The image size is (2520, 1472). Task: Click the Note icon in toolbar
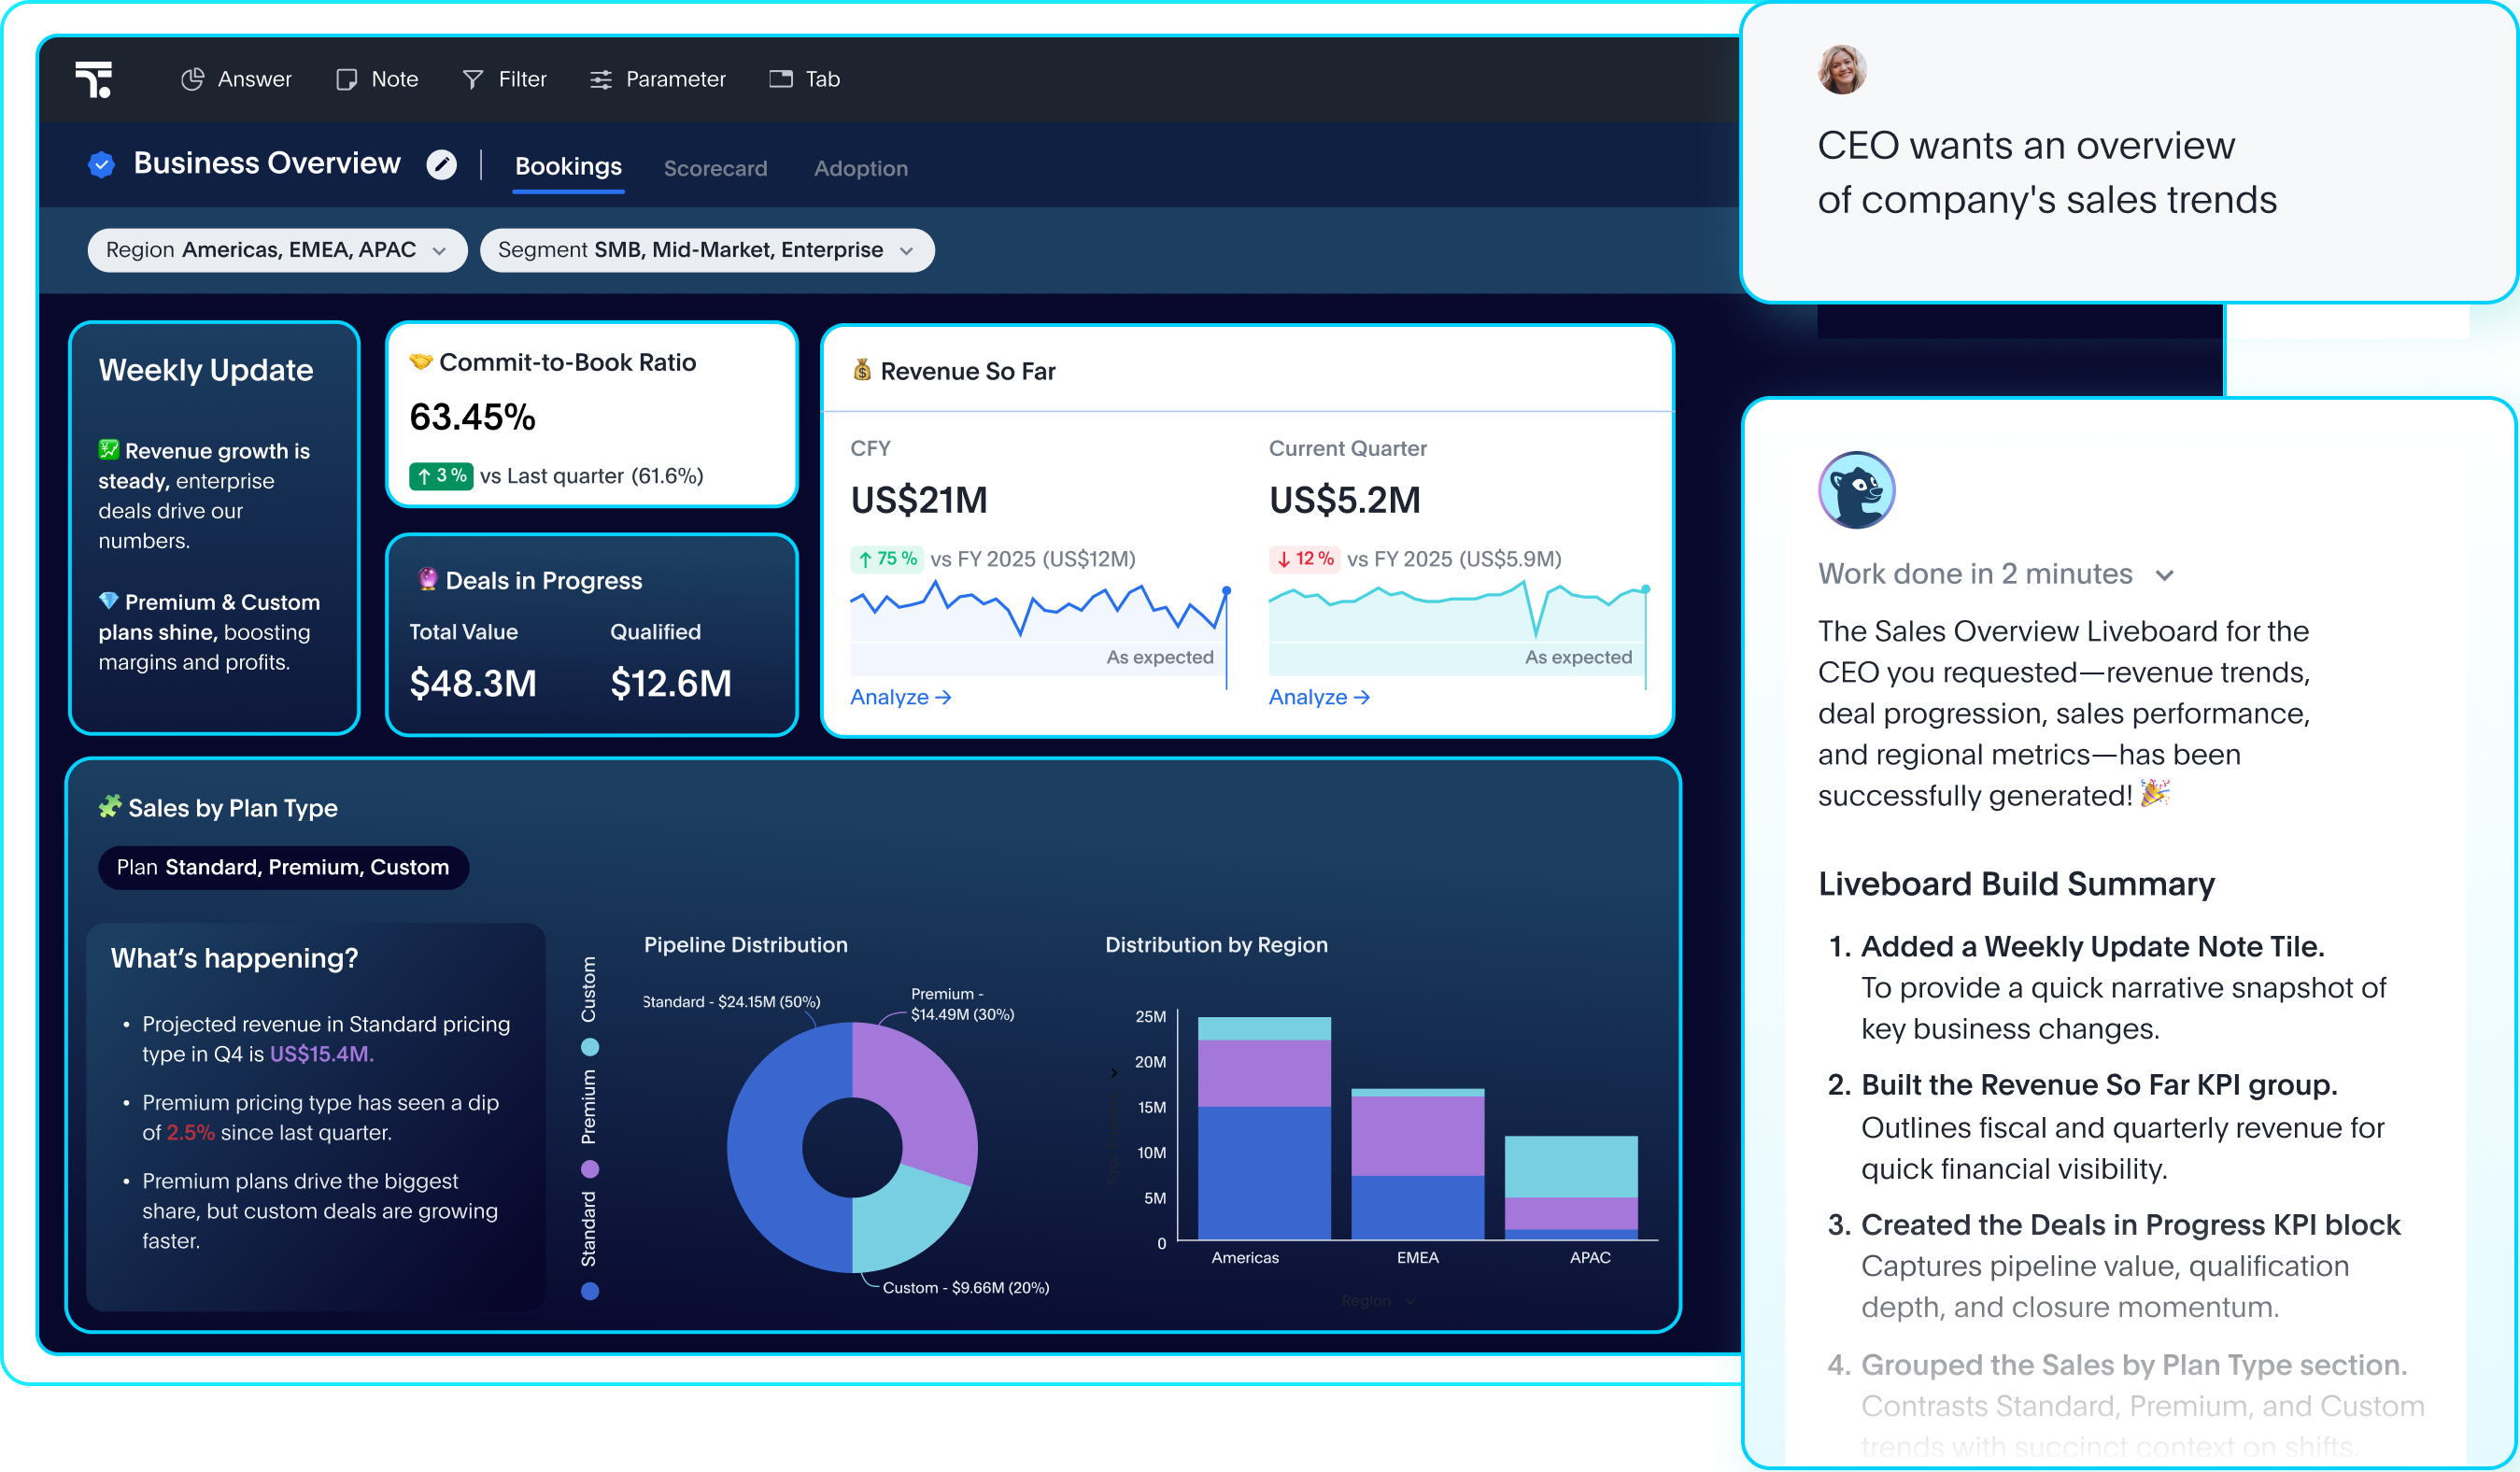click(346, 79)
